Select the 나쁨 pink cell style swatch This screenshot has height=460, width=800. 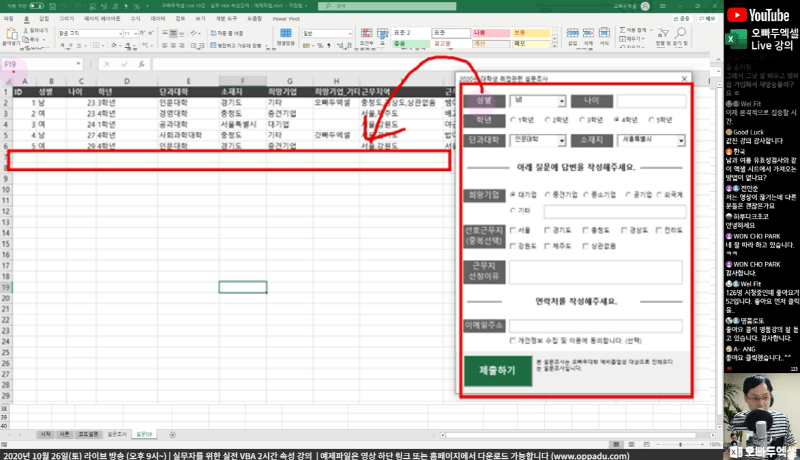point(491,33)
